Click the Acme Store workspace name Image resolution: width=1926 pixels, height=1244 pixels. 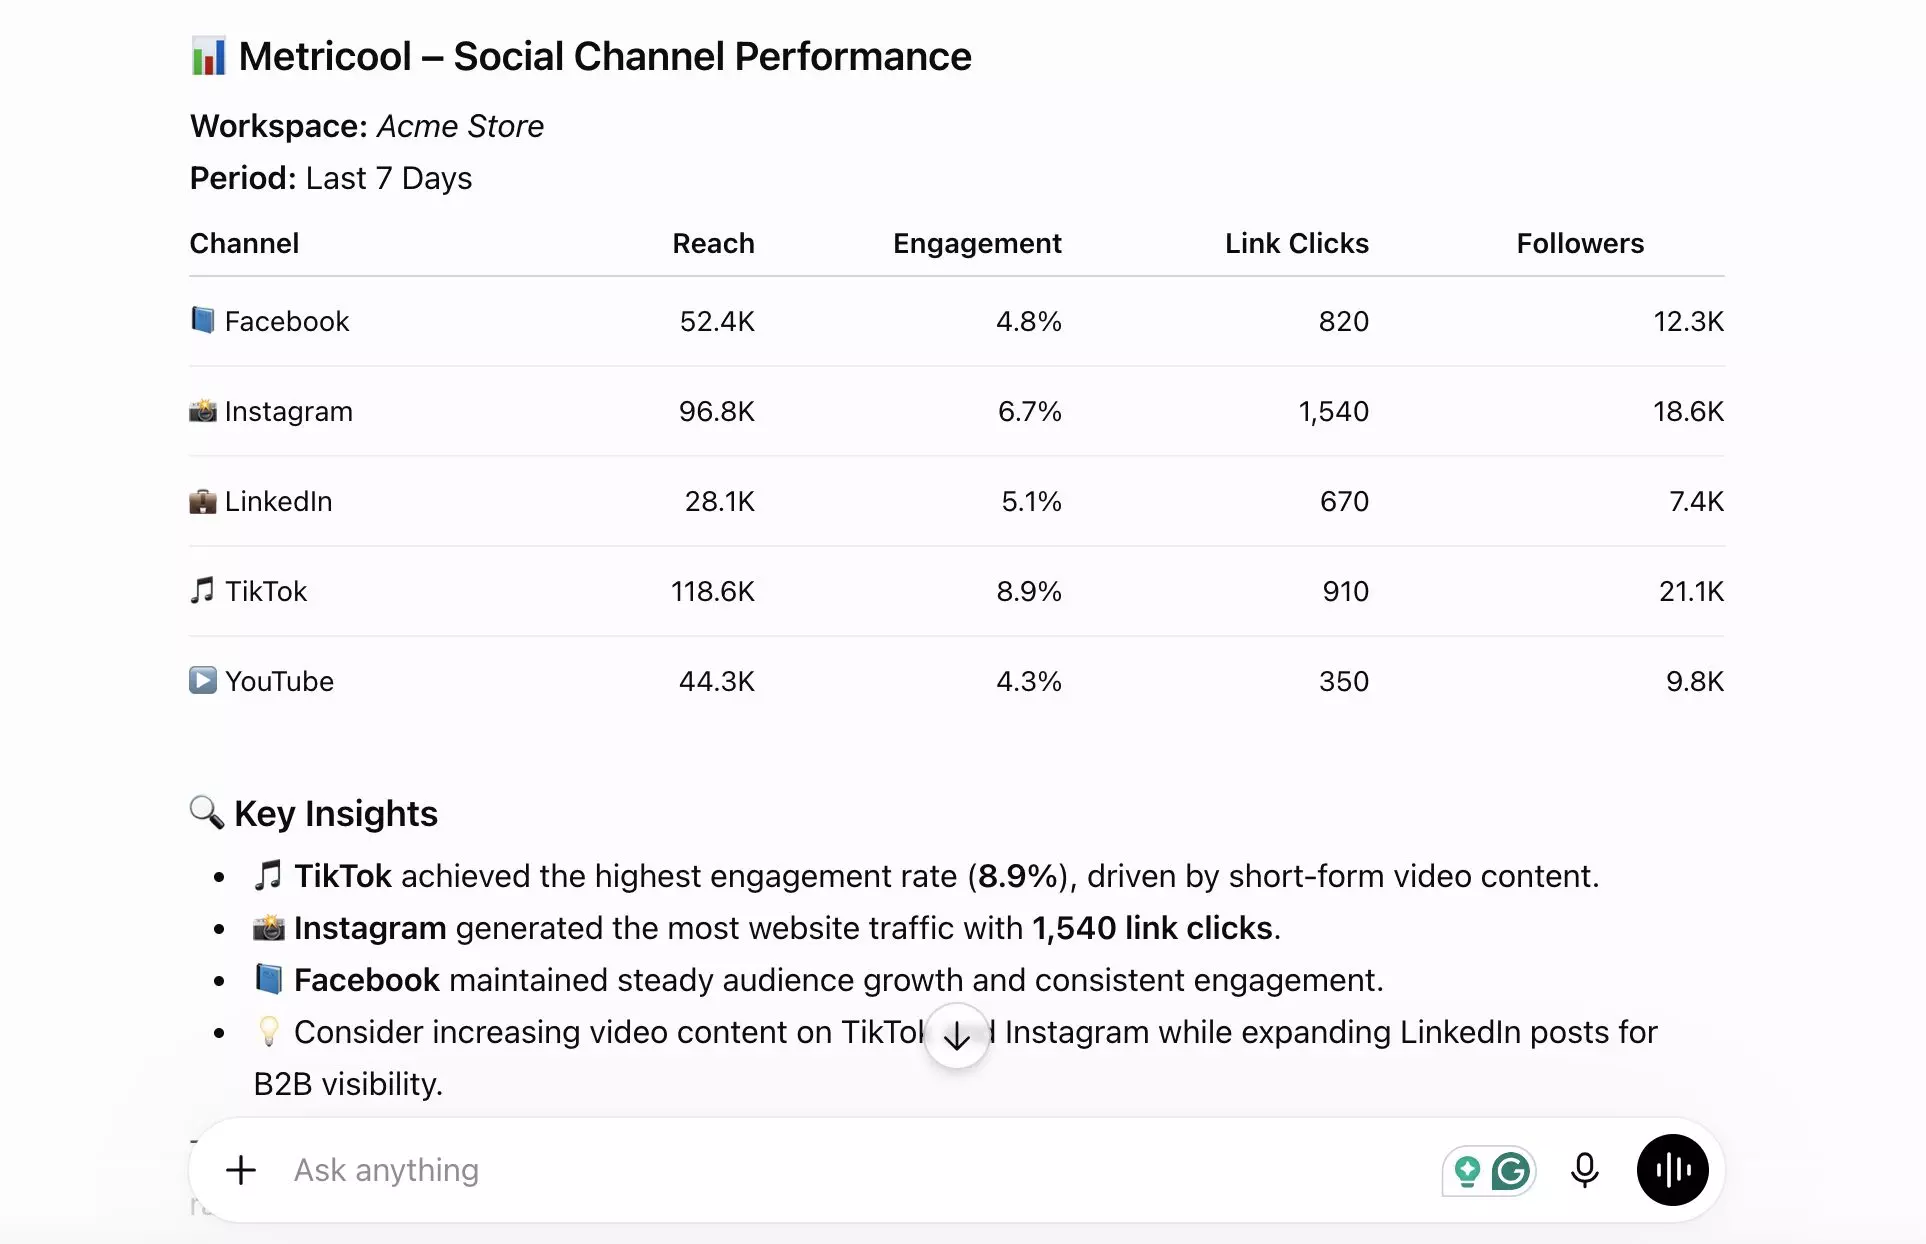(x=460, y=126)
